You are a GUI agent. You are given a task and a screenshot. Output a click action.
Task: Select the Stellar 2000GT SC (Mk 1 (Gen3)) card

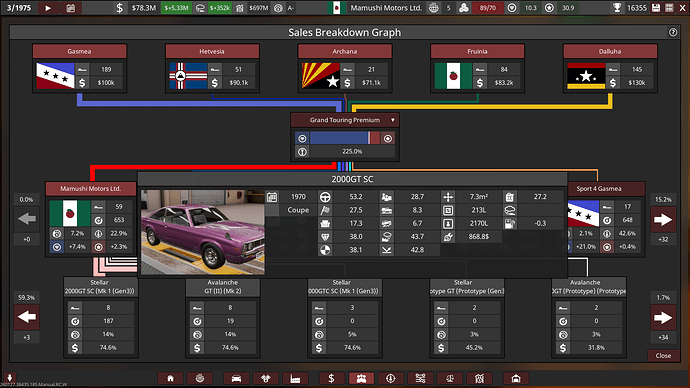[x=100, y=317]
